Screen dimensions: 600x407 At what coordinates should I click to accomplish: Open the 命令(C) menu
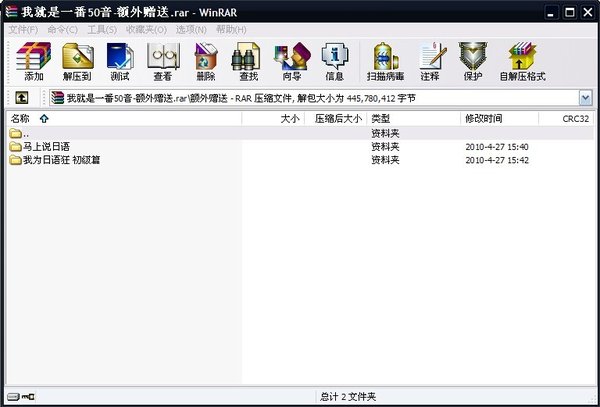pos(63,29)
